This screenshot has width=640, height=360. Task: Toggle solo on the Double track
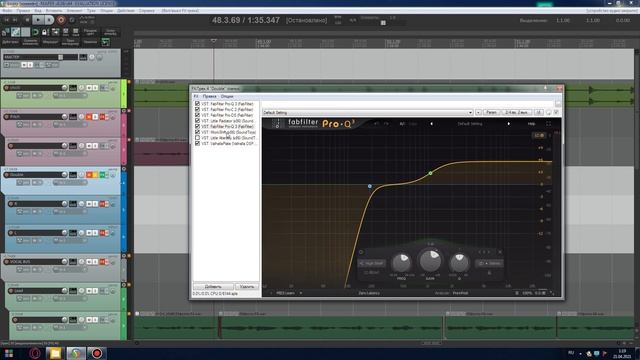click(95, 175)
